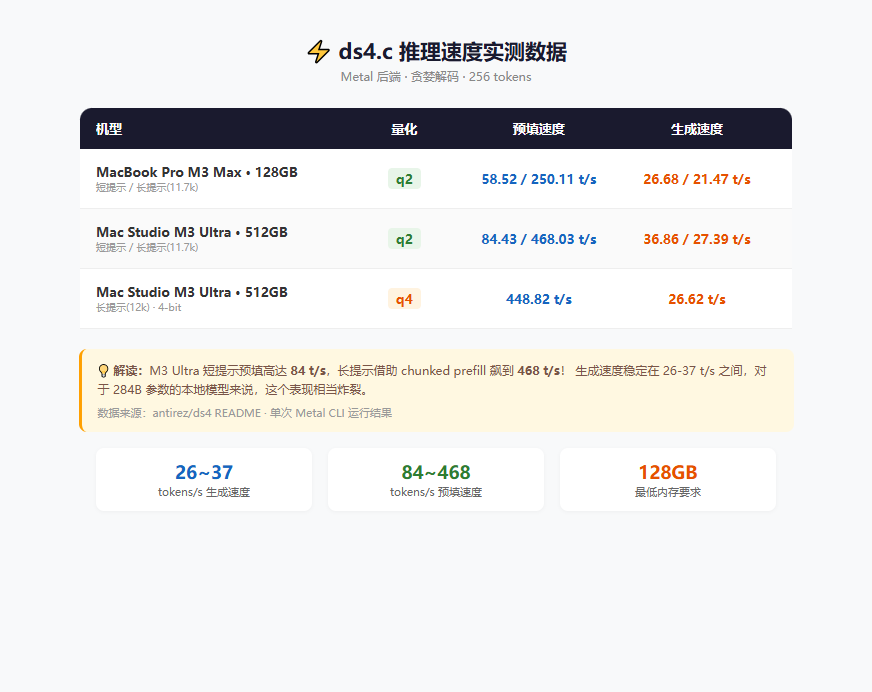Click the 预填速度 column header

pos(539,129)
